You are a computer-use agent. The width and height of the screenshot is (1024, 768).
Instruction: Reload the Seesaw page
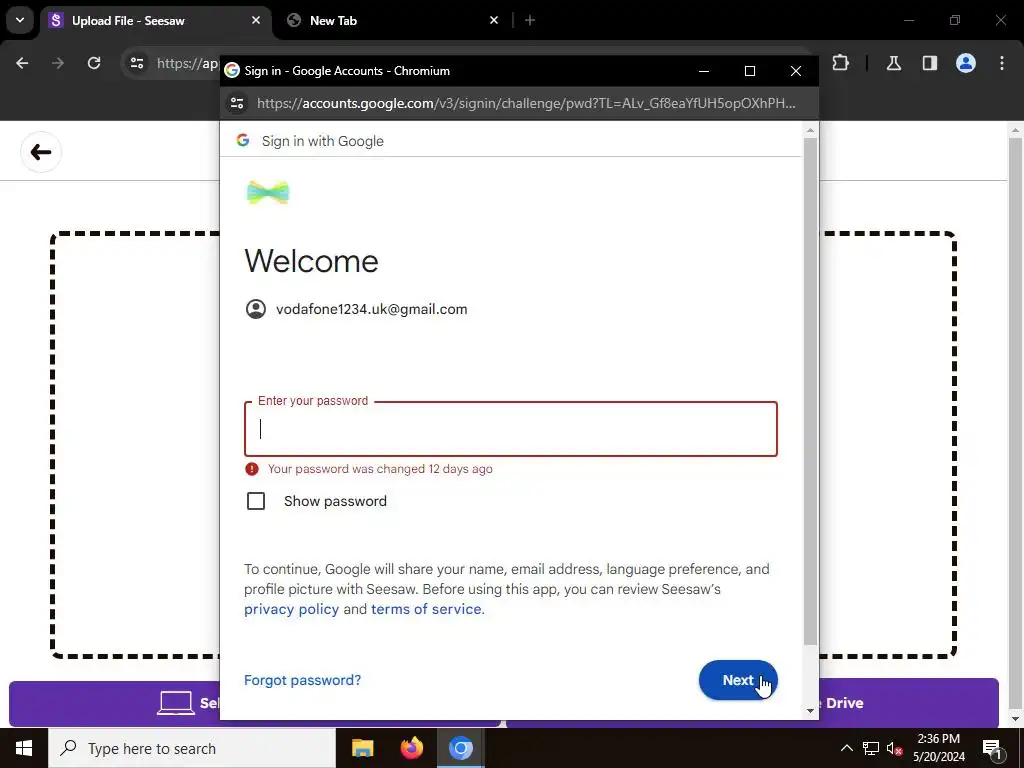(x=94, y=63)
